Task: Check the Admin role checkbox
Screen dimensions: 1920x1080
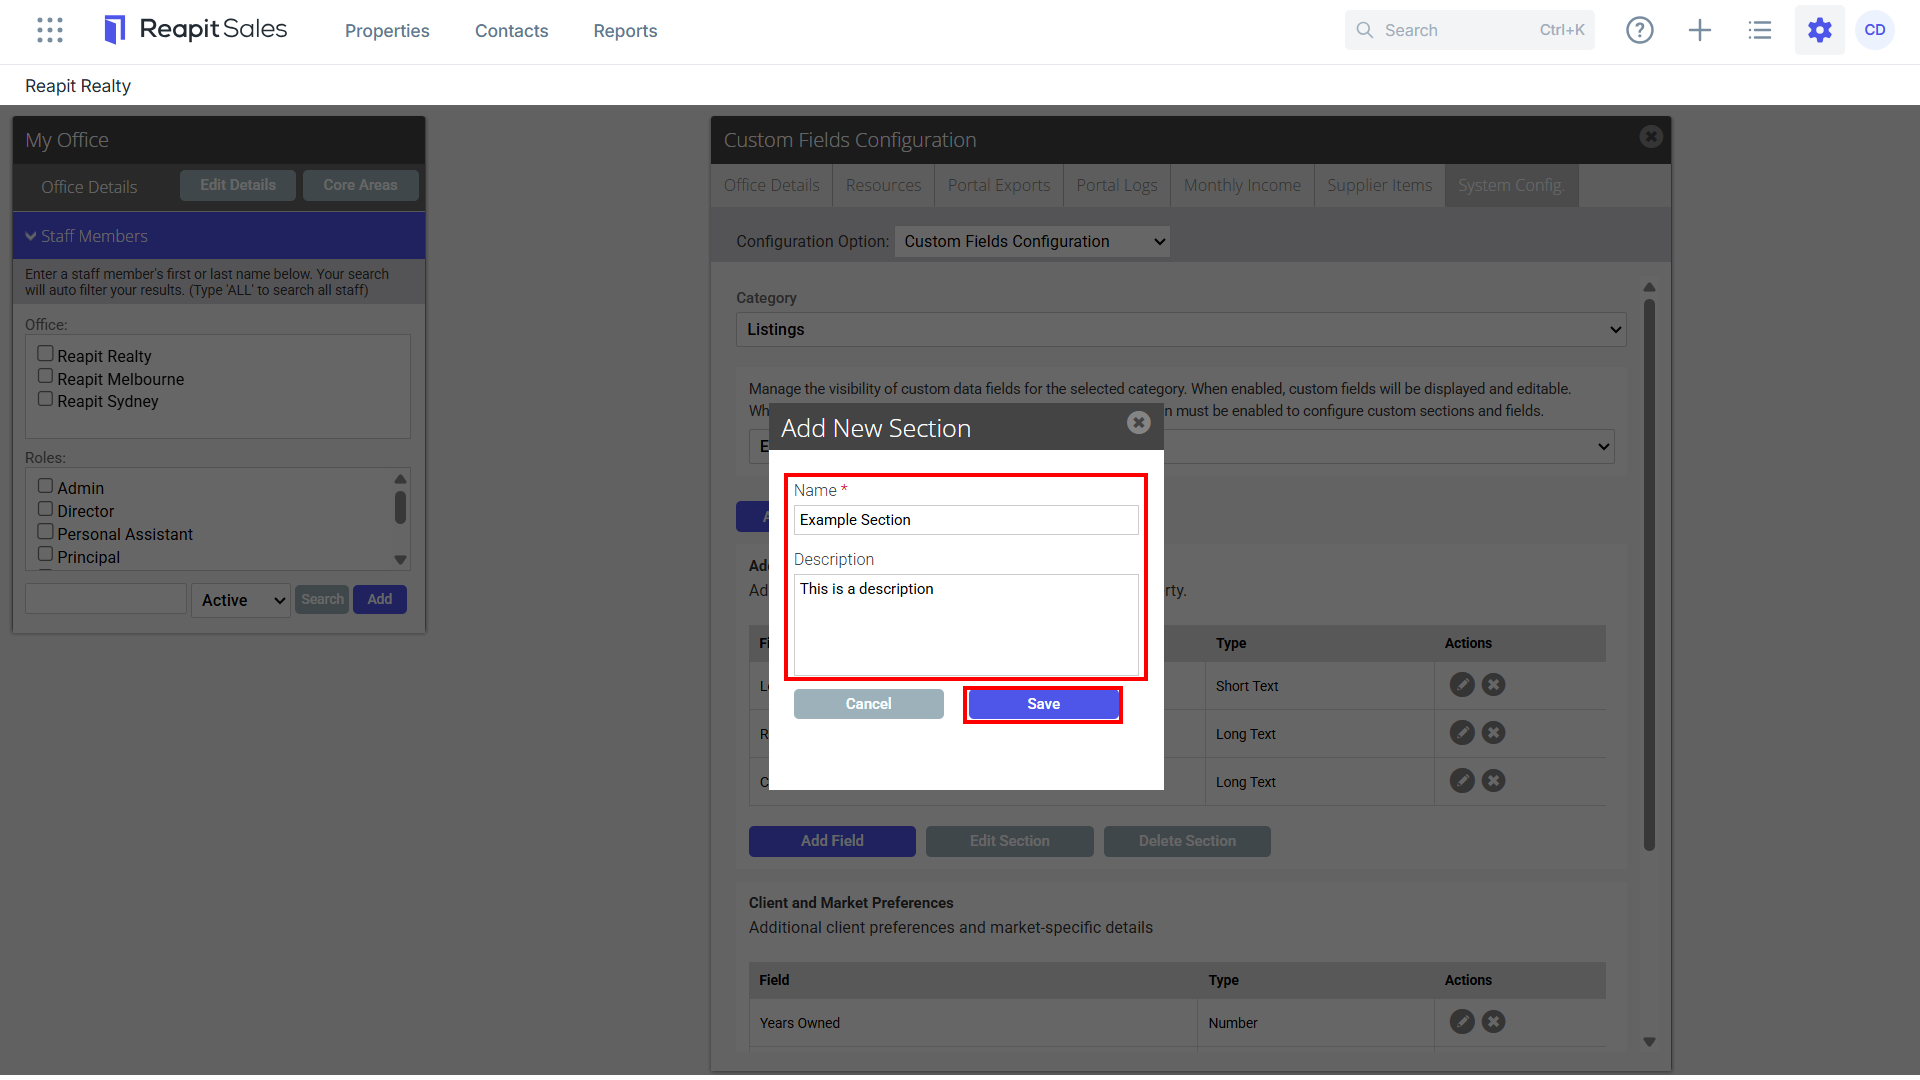Action: (x=45, y=486)
